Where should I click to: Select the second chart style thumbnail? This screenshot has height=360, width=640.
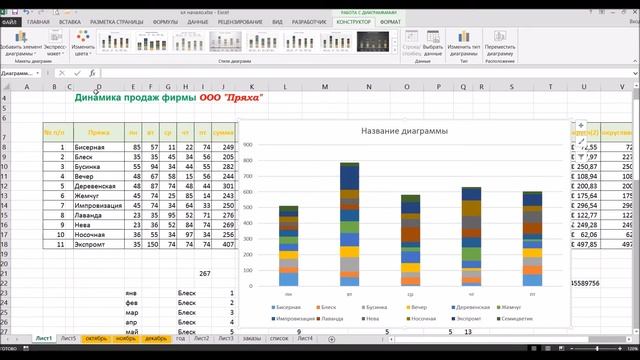coord(151,42)
